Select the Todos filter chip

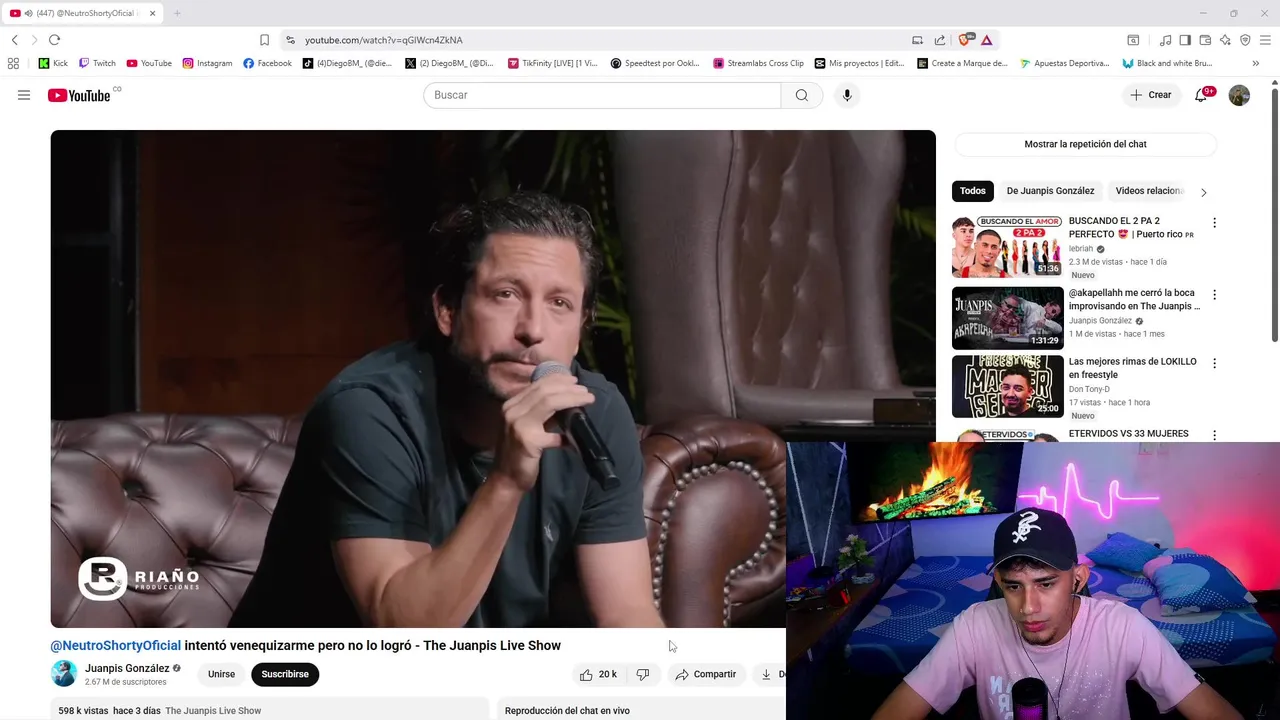pos(973,191)
